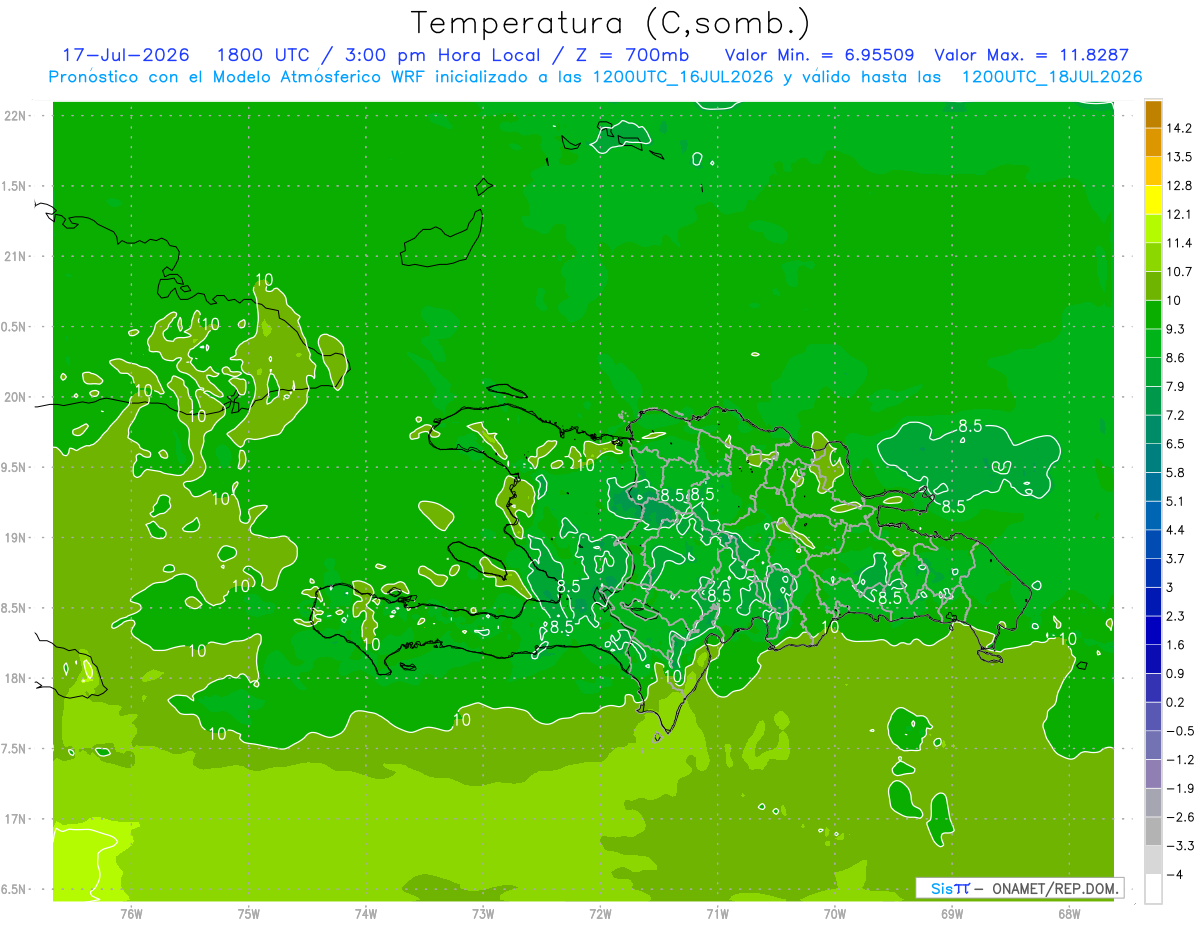Click the valid-until time '1200UTC_18JUL2026'
Image resolution: width=1200 pixels, height=927 pixels.
[x=1052, y=77]
